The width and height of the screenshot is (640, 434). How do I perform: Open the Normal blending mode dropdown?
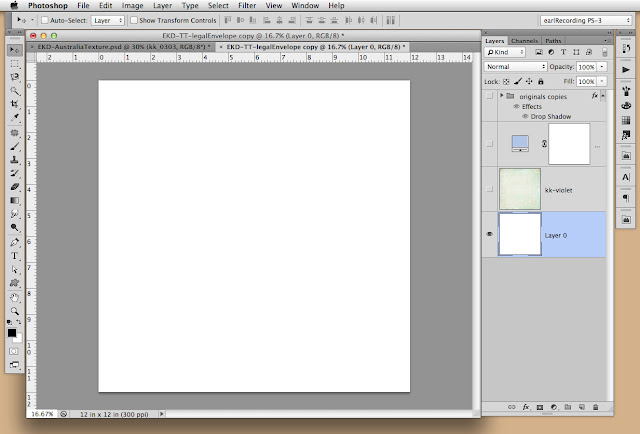coord(515,67)
